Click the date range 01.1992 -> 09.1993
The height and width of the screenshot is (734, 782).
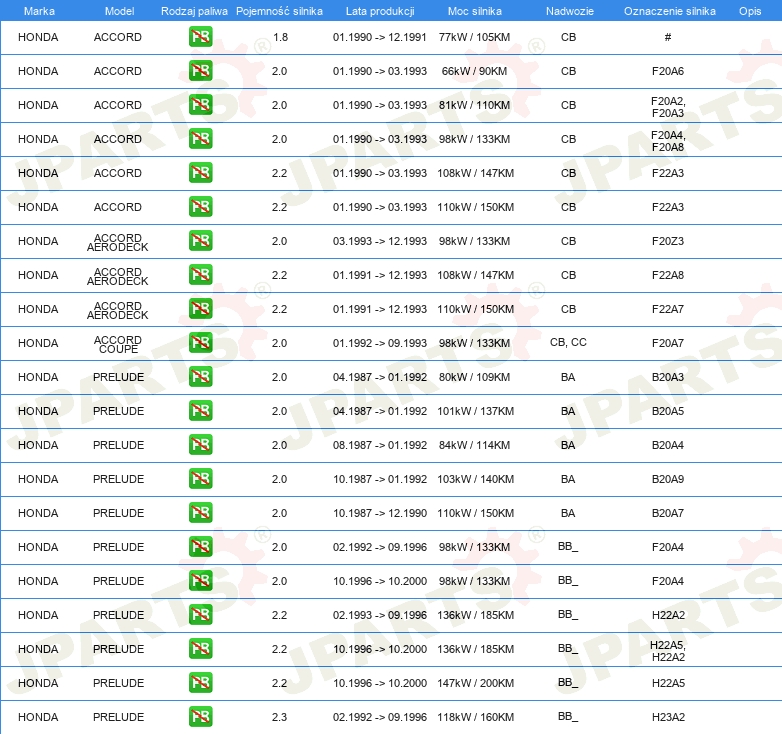(x=380, y=343)
